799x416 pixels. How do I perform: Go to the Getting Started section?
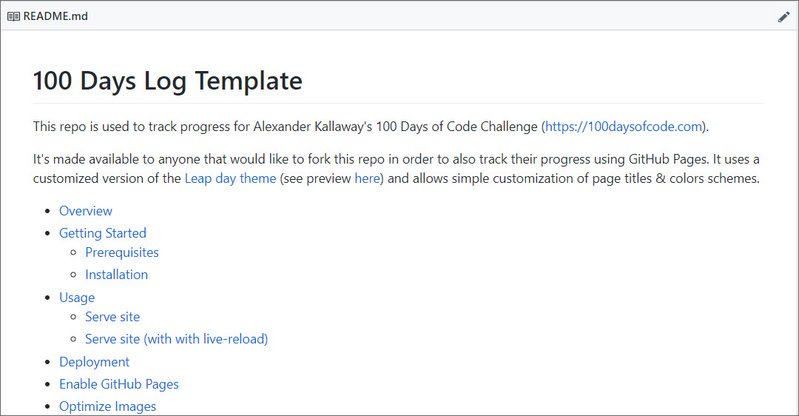pyautogui.click(x=102, y=233)
